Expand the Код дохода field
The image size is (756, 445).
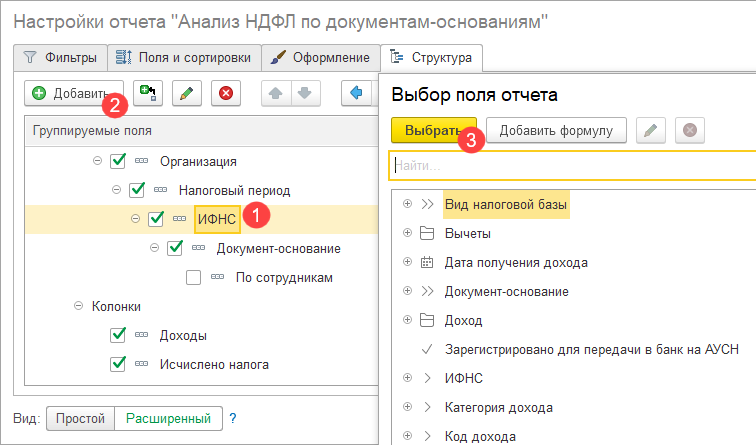pyautogui.click(x=407, y=435)
